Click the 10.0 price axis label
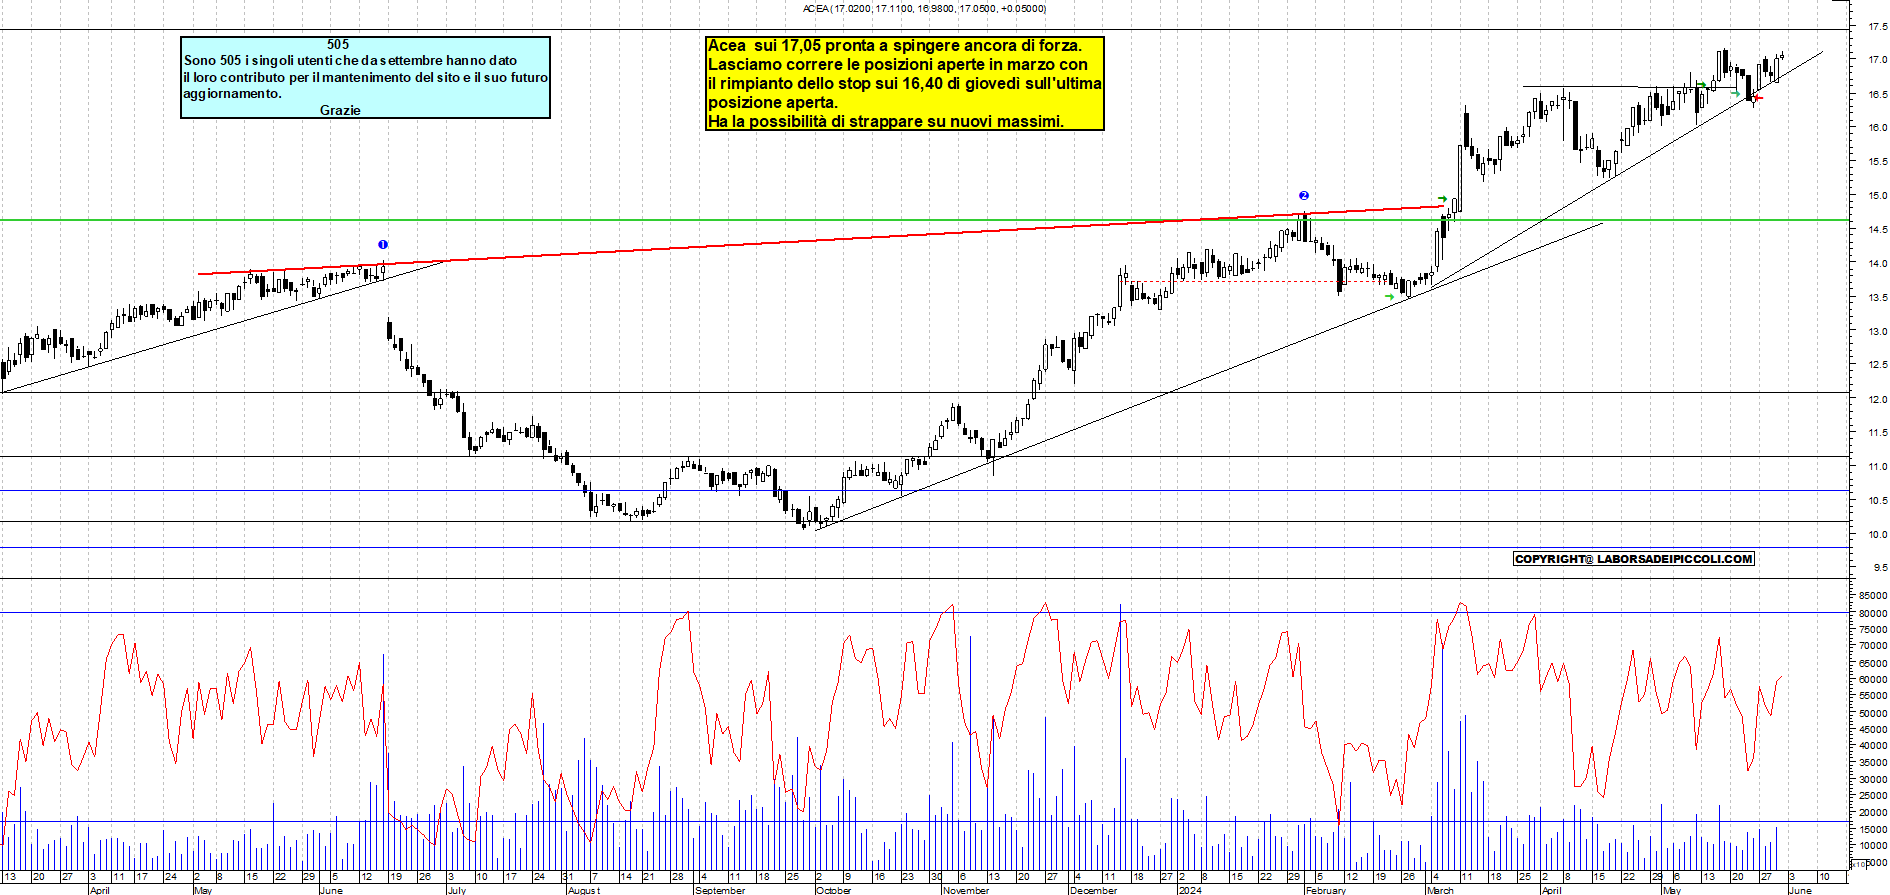This screenshot has height=895, width=1890. 1878,535
